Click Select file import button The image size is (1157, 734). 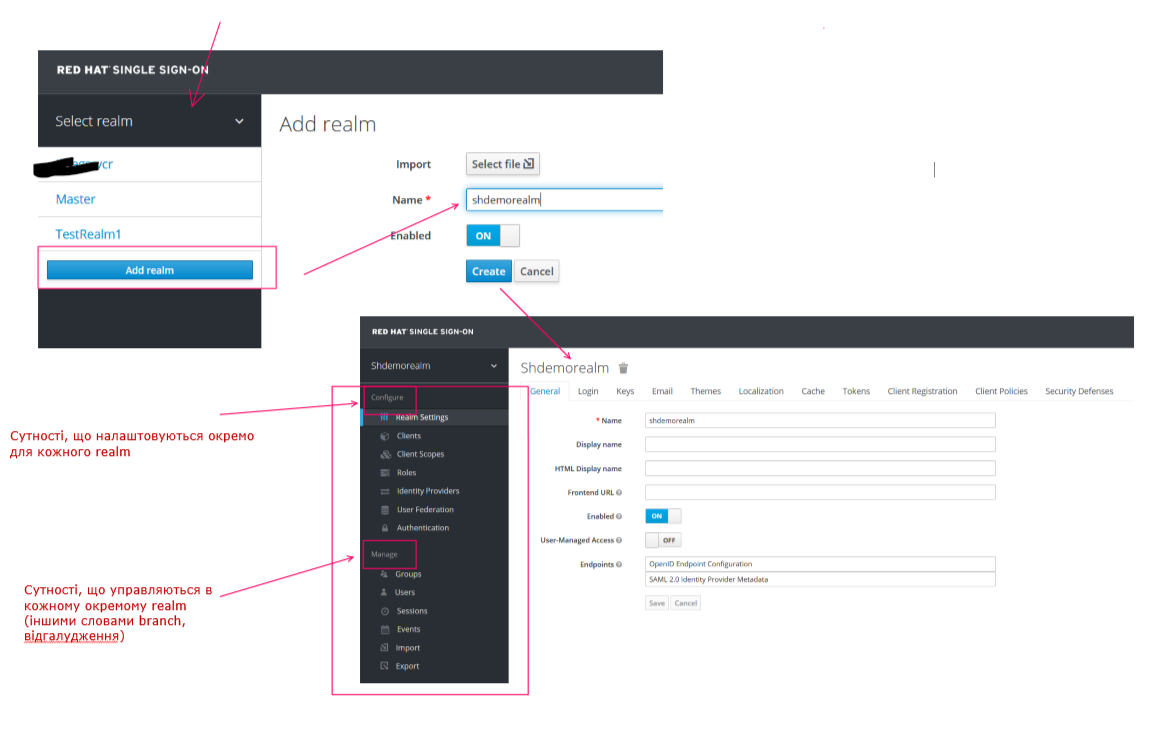pyautogui.click(x=503, y=164)
